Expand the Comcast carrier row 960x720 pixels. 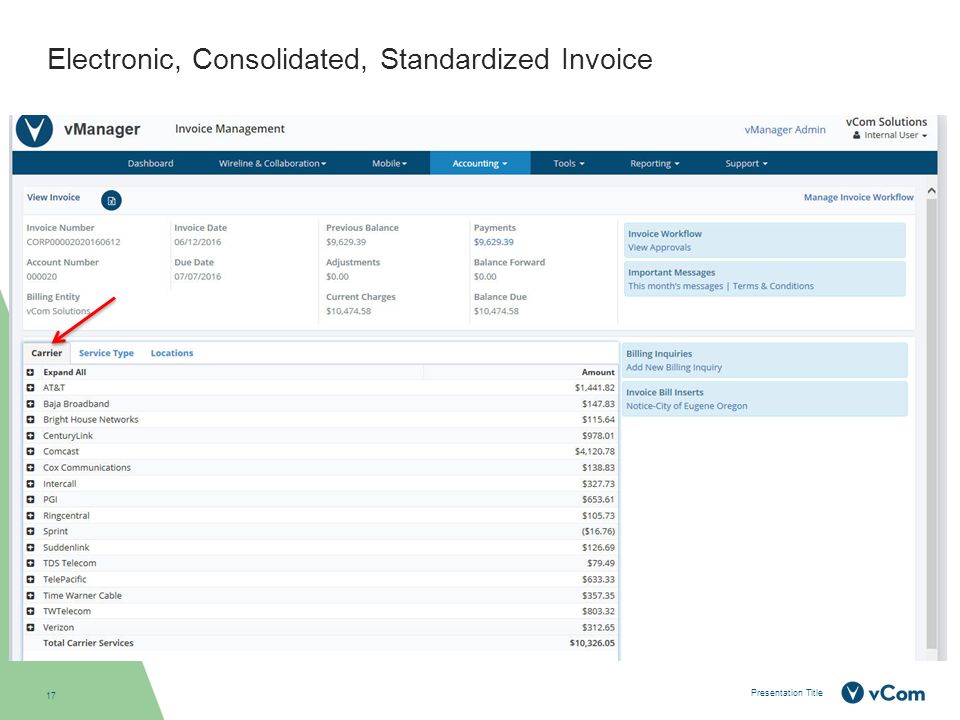(30, 452)
